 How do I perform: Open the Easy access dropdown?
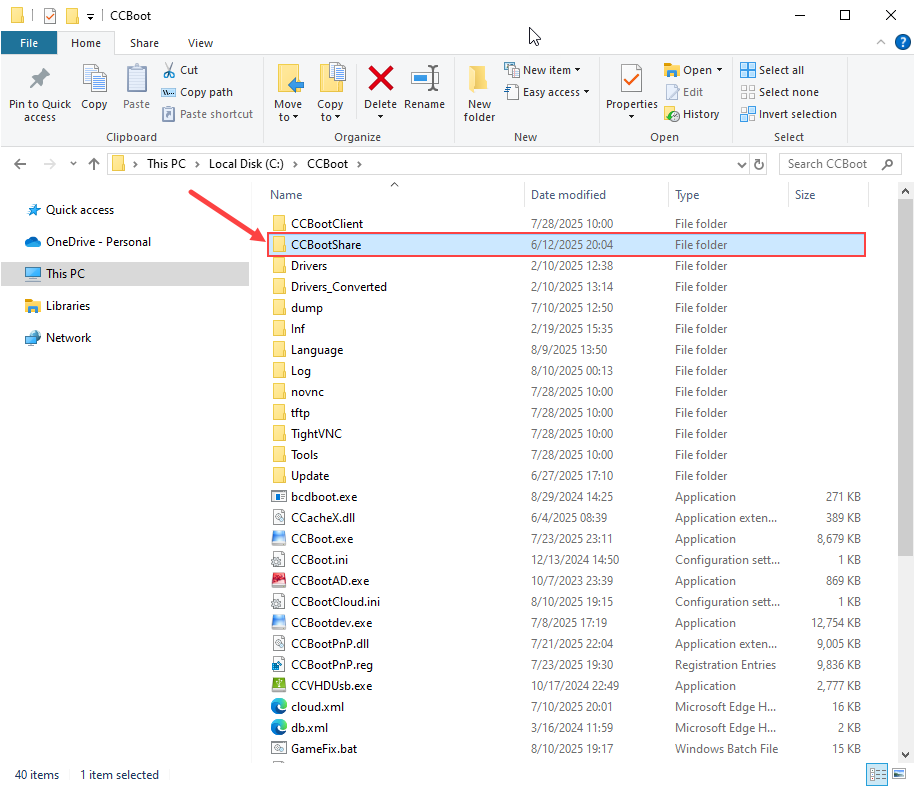[x=556, y=92]
